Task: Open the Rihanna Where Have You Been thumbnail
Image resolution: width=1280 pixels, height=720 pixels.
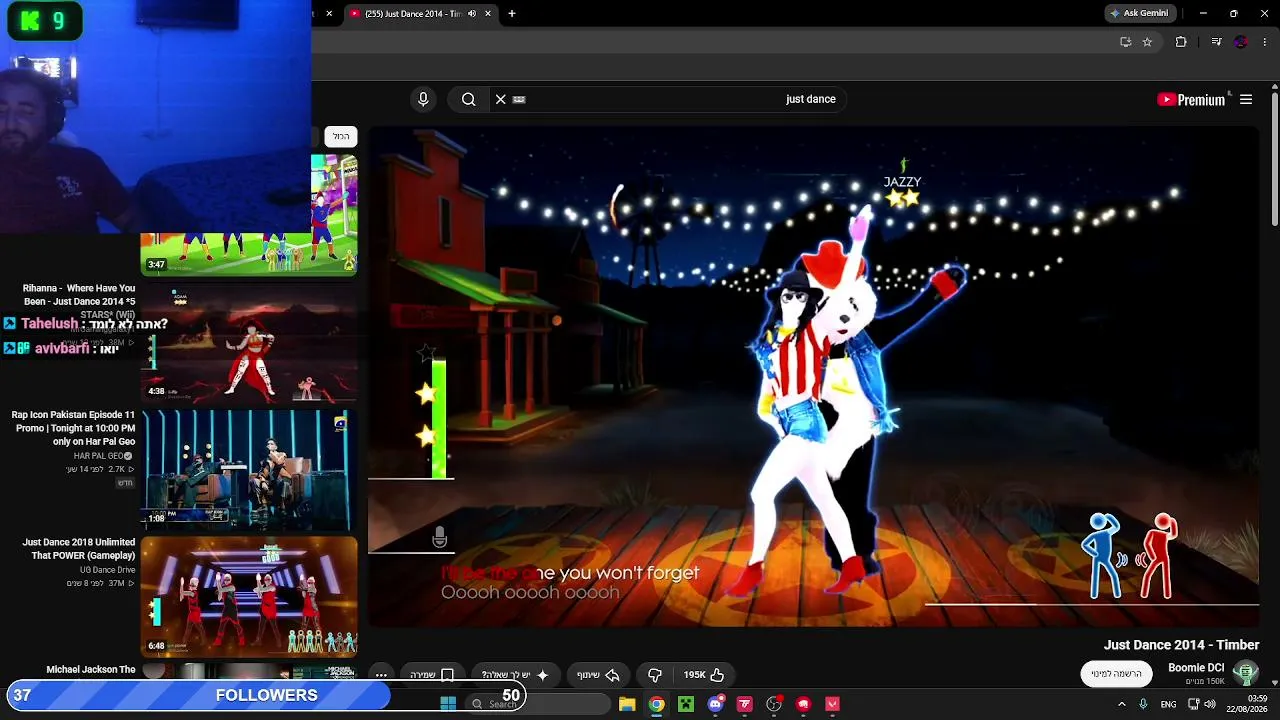Action: pyautogui.click(x=249, y=342)
